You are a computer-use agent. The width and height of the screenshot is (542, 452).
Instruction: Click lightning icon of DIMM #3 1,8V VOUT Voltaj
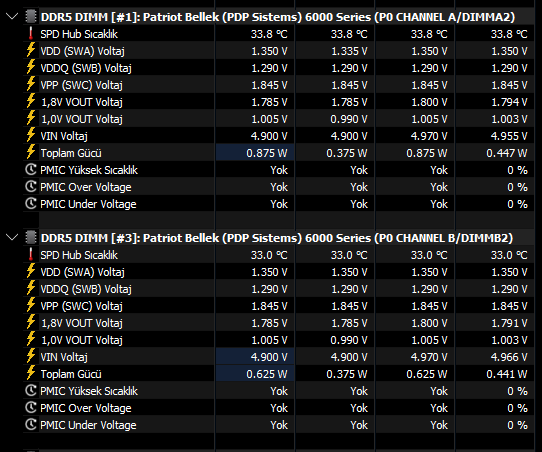coord(31,322)
